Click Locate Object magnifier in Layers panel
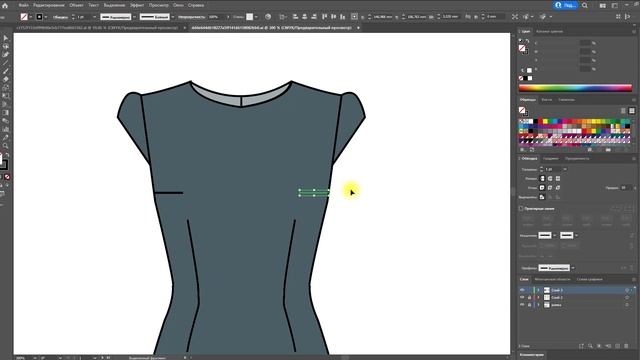640x360 pixels. [x=590, y=346]
